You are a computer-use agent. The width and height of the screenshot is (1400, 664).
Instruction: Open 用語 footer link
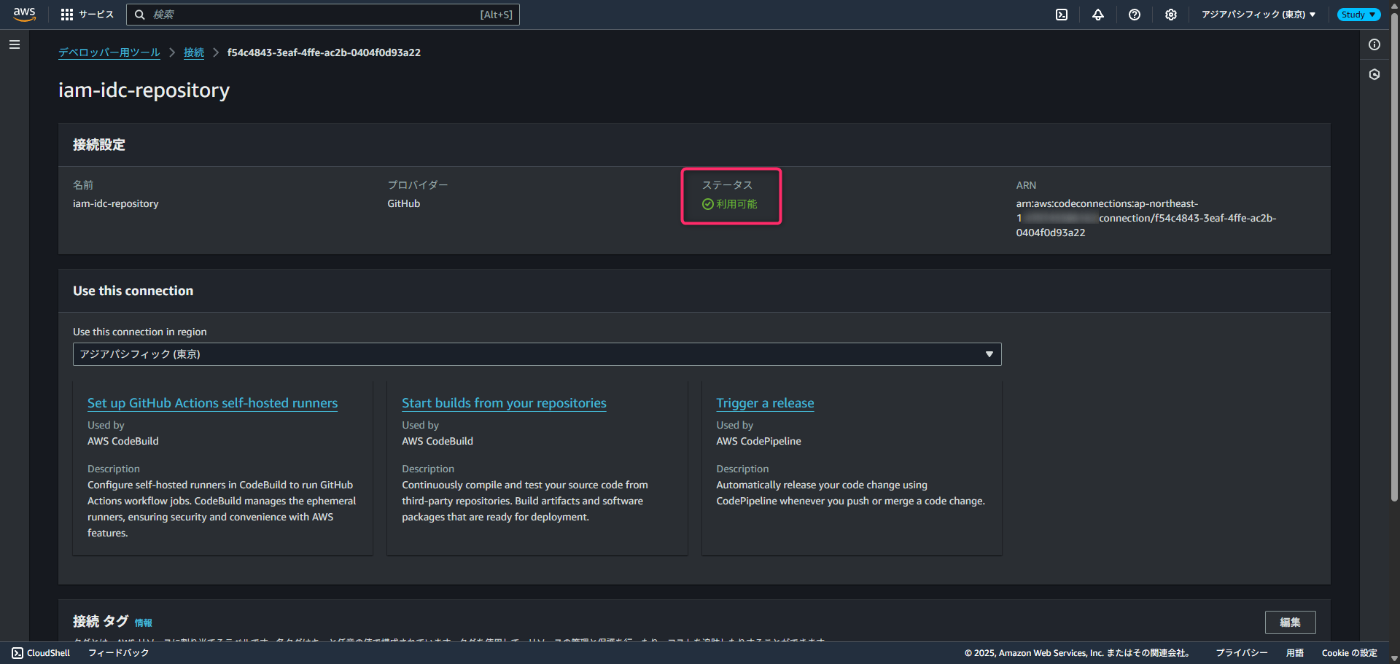(1294, 653)
